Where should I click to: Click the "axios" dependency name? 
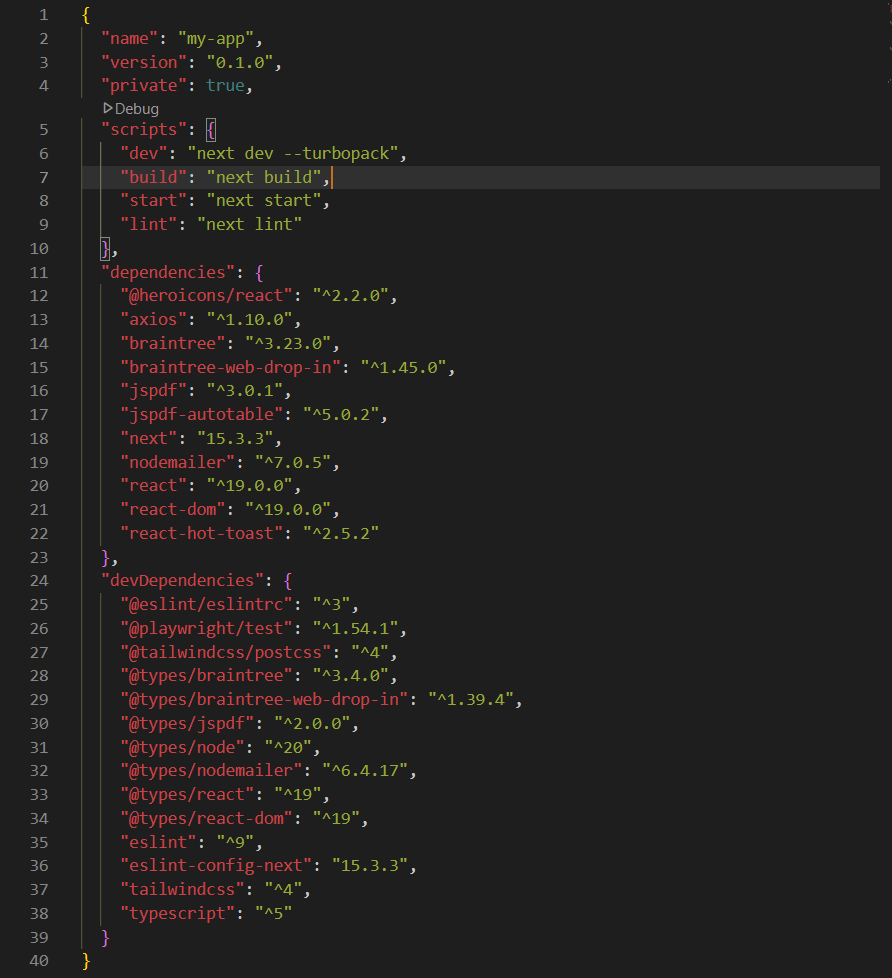tap(153, 319)
